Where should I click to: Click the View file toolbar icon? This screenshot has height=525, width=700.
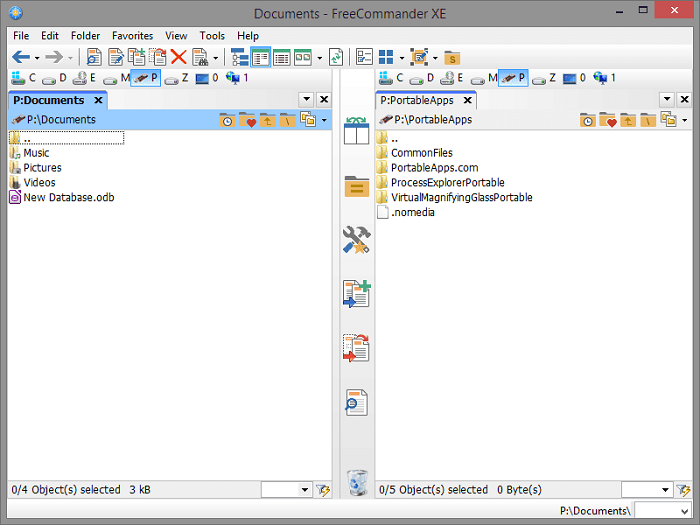(94, 57)
